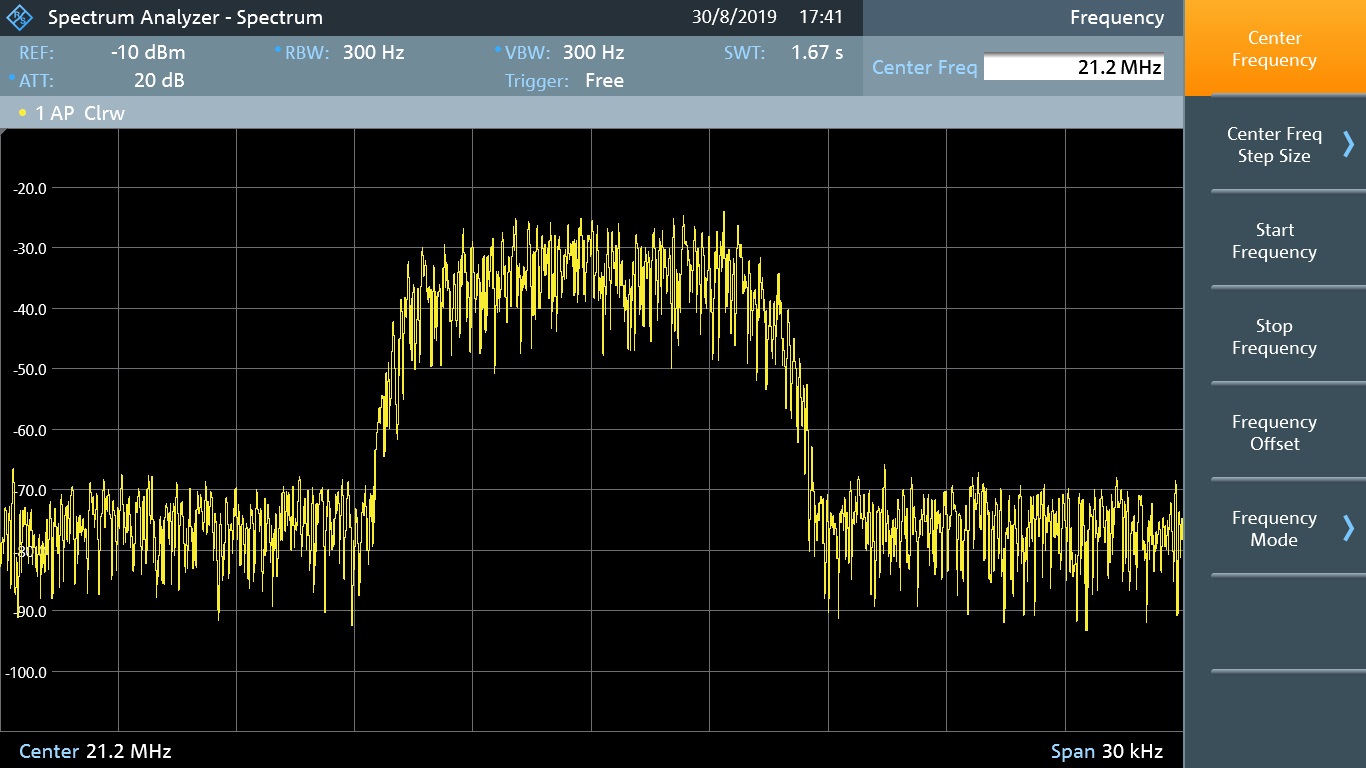Click the -60.0 axis label
1366x768 pixels.
point(30,430)
